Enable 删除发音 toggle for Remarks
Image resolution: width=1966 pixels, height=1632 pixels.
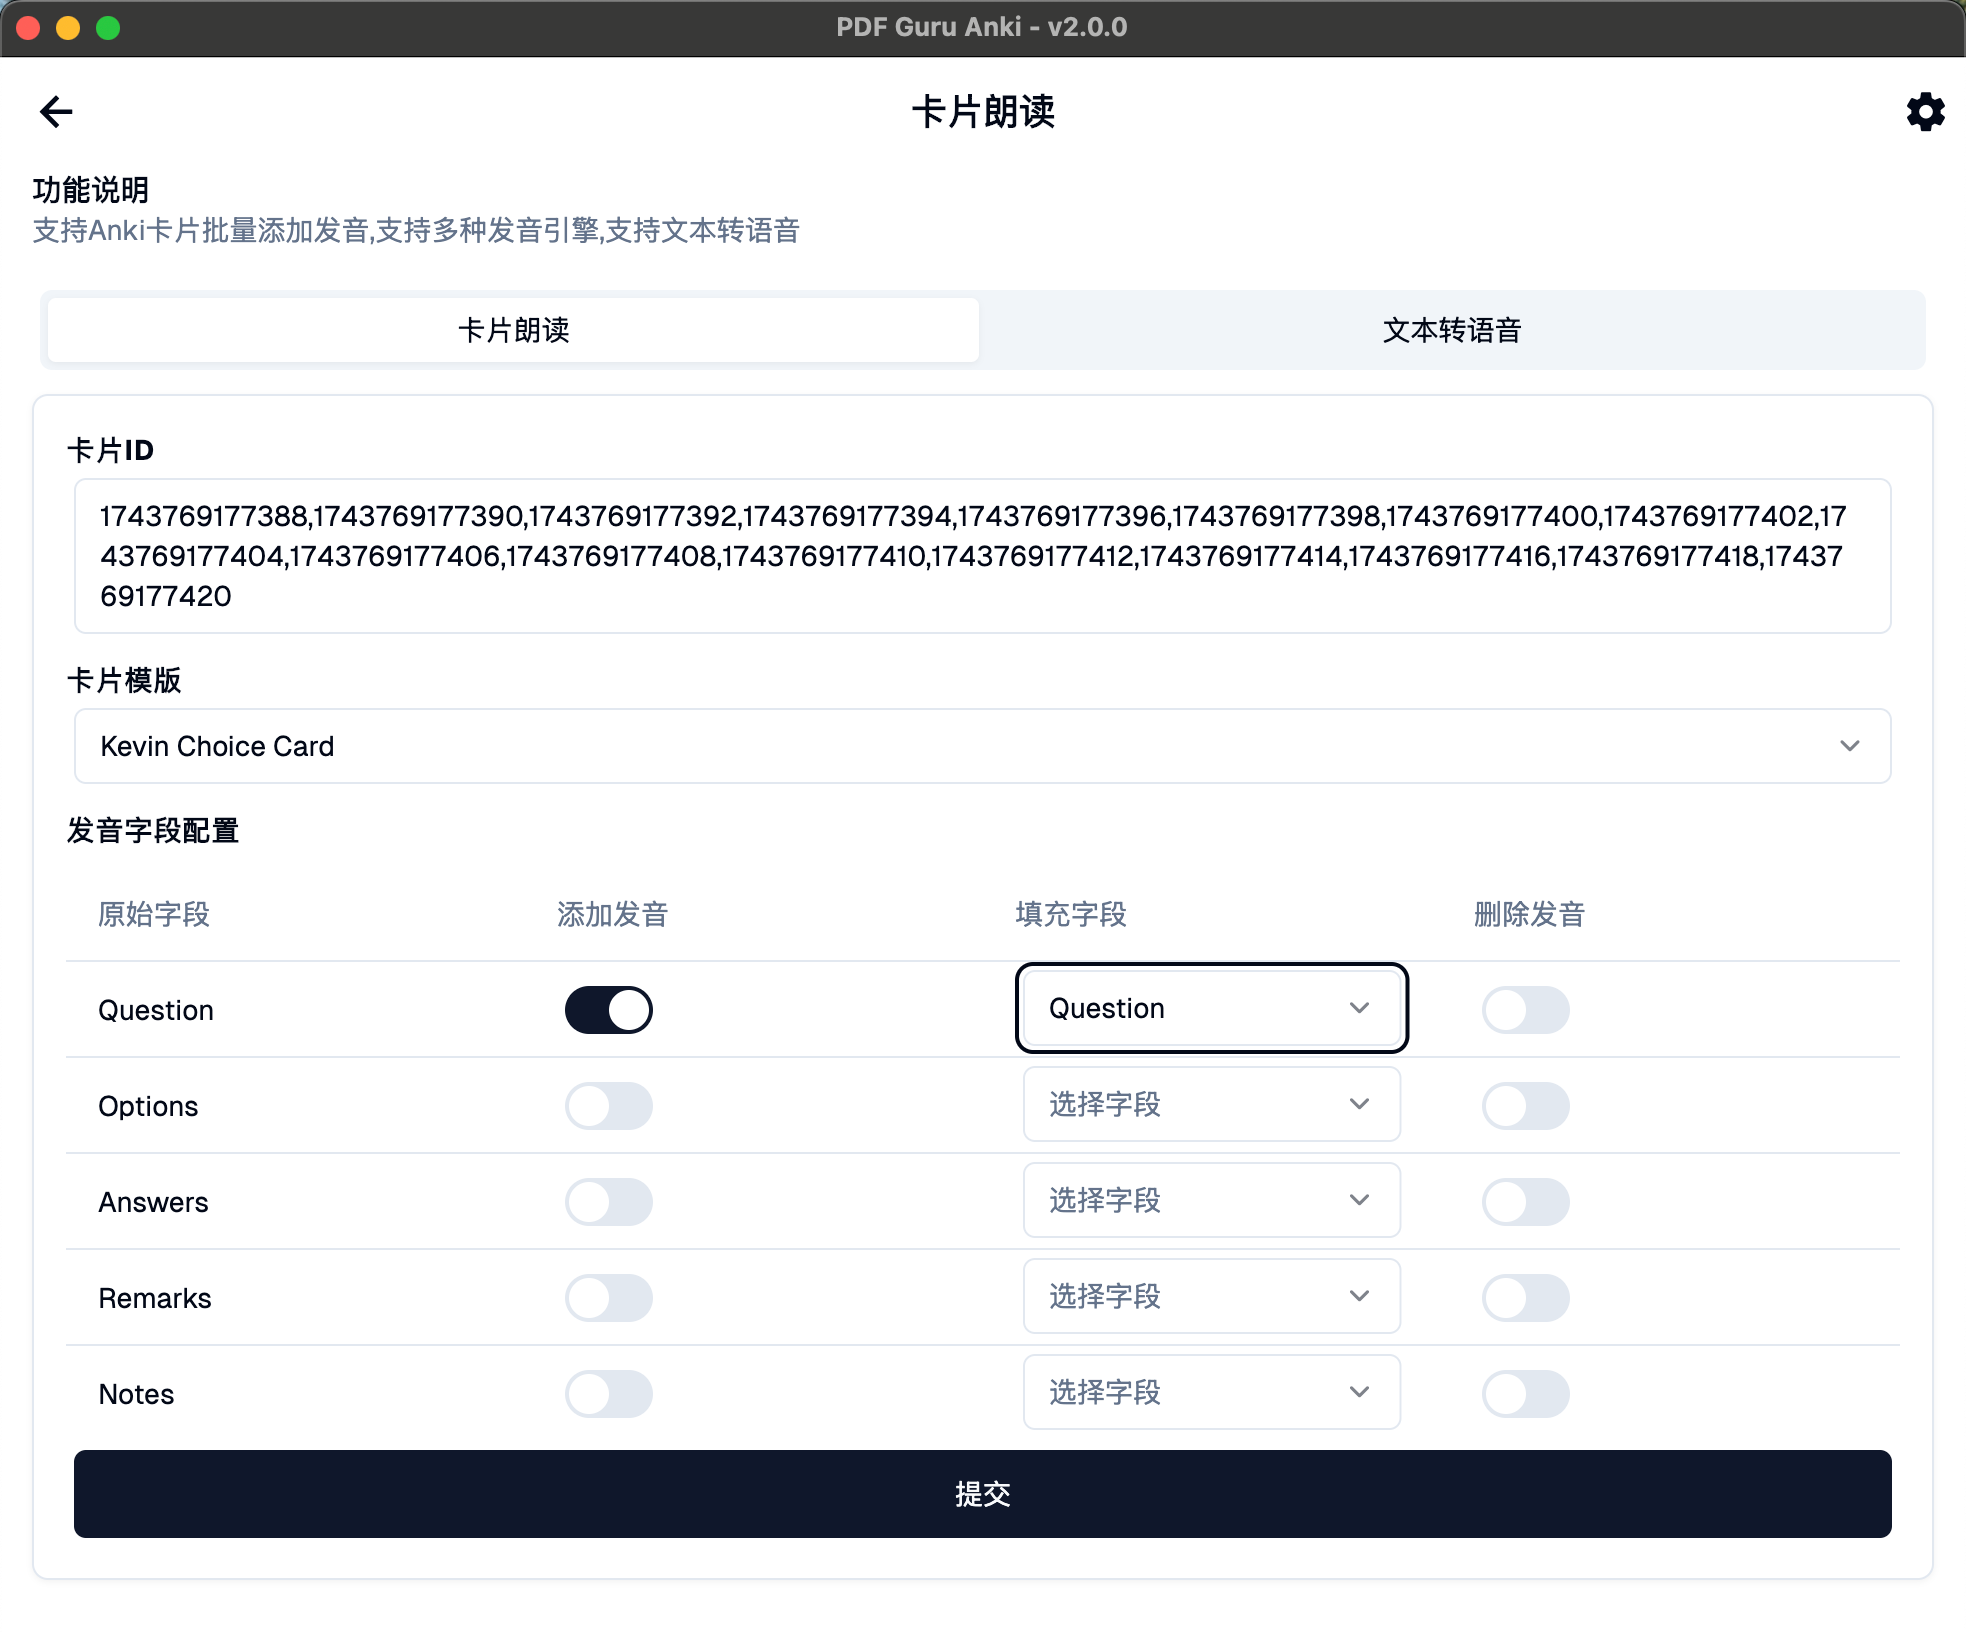pos(1526,1298)
